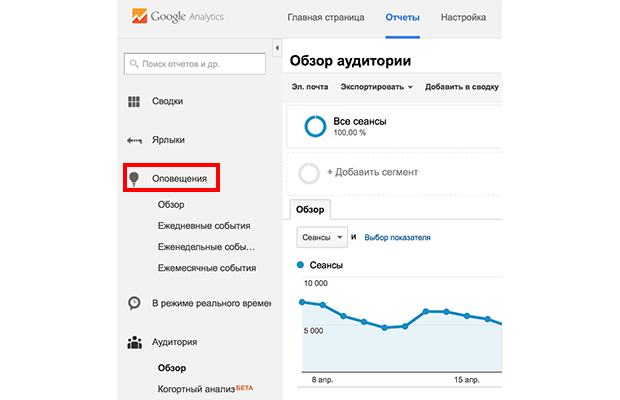Screen dimensions: 620x400
Task: Open the Сеансы metric dropdown
Action: tap(321, 237)
